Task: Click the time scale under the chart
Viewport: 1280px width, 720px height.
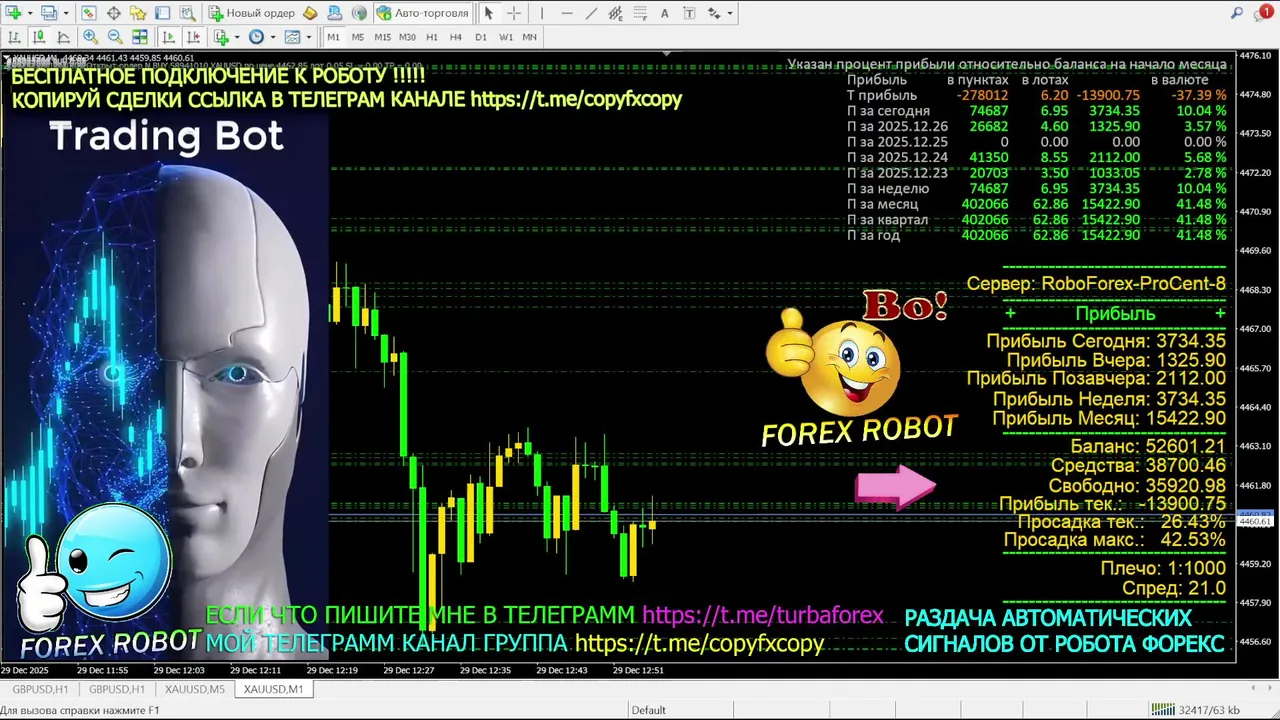Action: 618,670
